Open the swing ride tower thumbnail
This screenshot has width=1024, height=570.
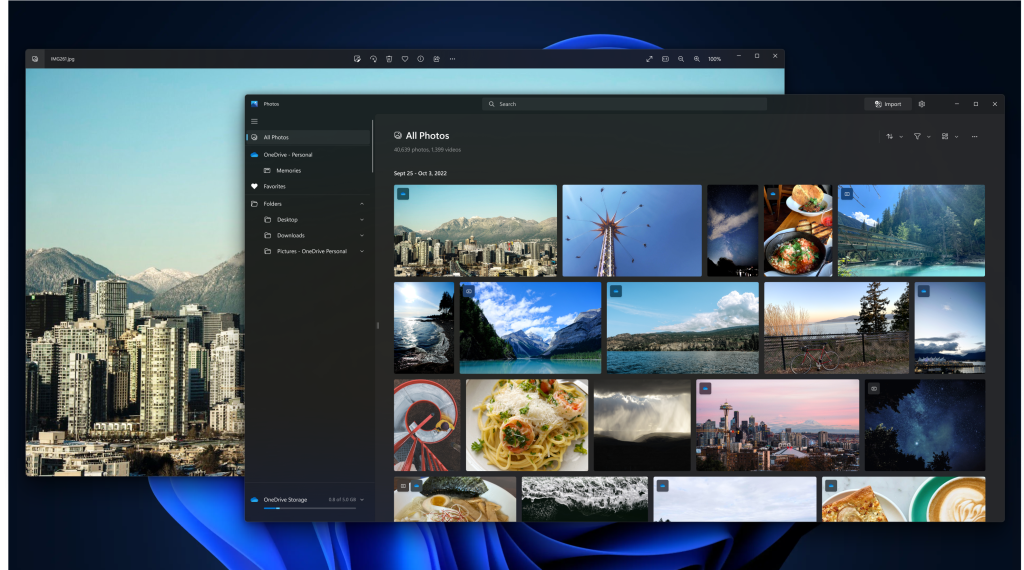coord(632,230)
